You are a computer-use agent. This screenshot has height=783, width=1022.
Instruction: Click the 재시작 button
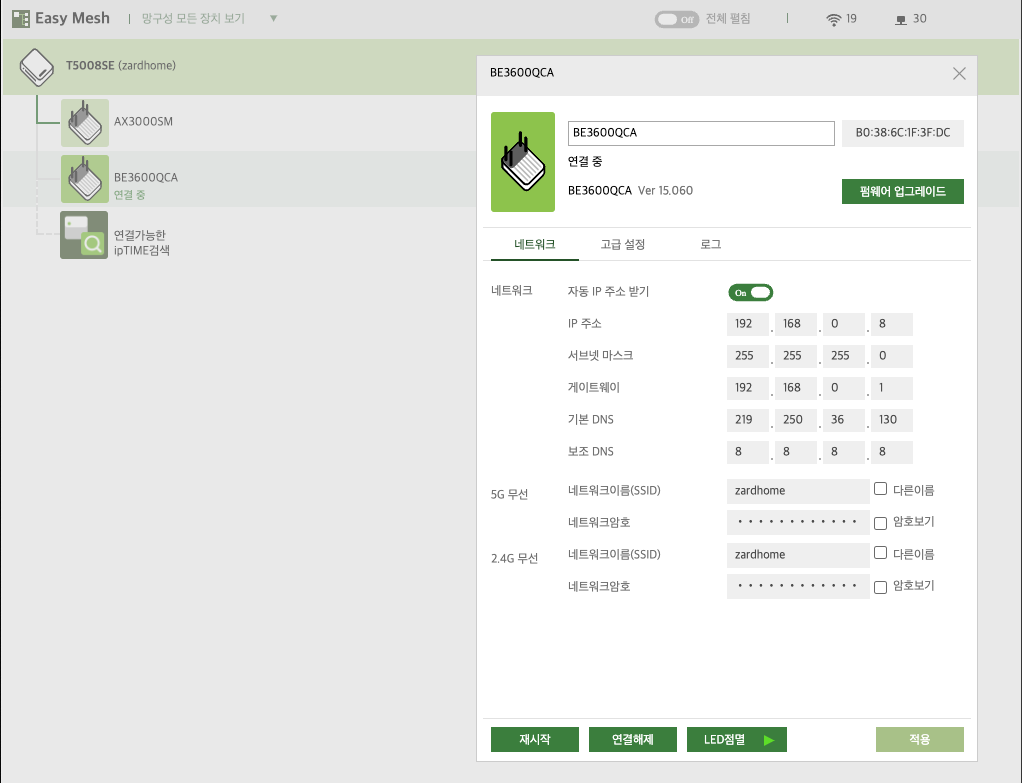[x=534, y=739]
